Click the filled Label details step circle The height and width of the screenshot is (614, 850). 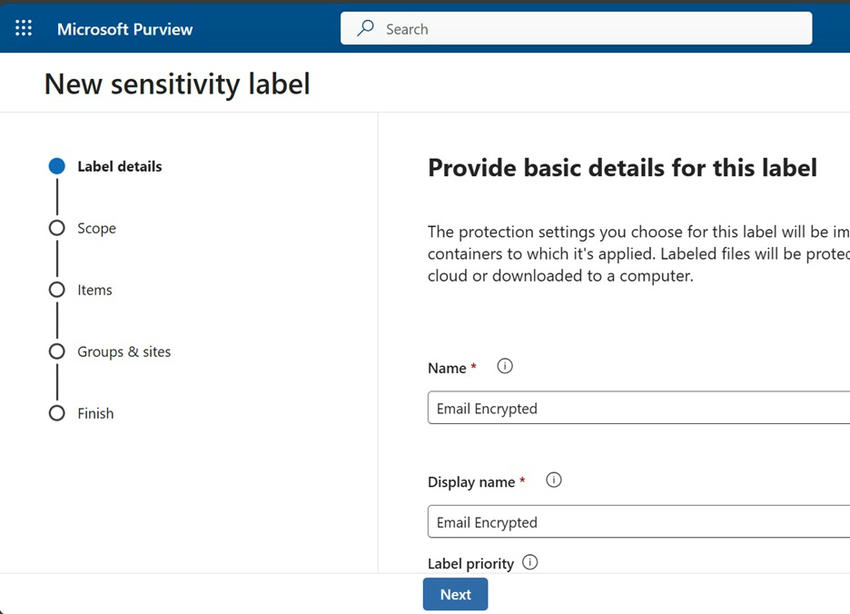point(57,166)
